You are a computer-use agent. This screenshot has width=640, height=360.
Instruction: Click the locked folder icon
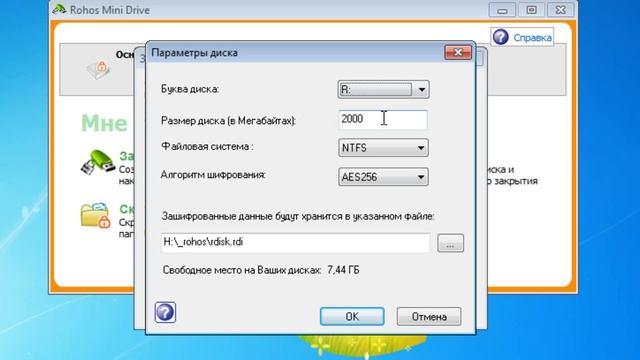[x=96, y=215]
